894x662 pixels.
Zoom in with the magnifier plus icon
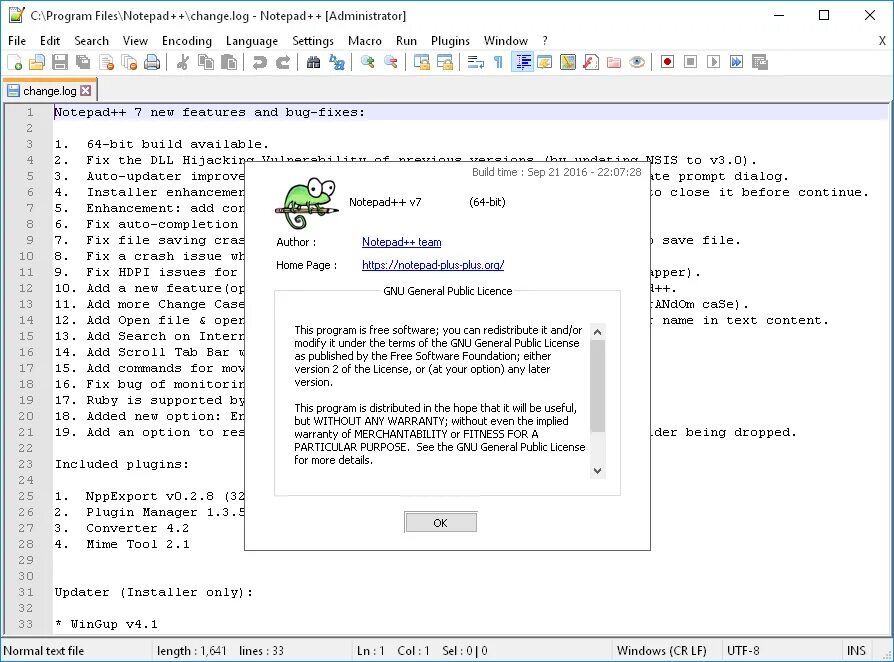tap(367, 62)
